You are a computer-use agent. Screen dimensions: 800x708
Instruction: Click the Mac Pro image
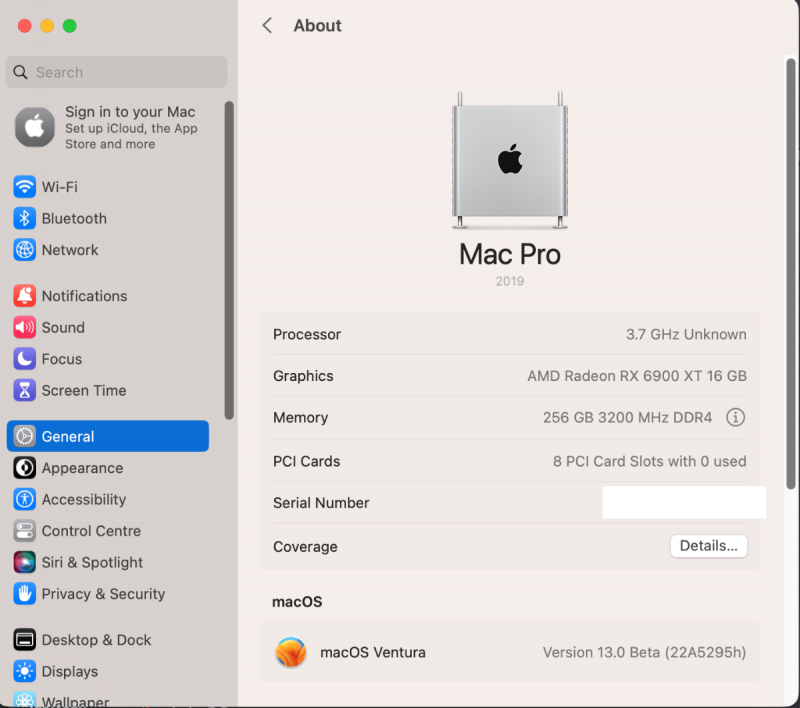pyautogui.click(x=510, y=160)
